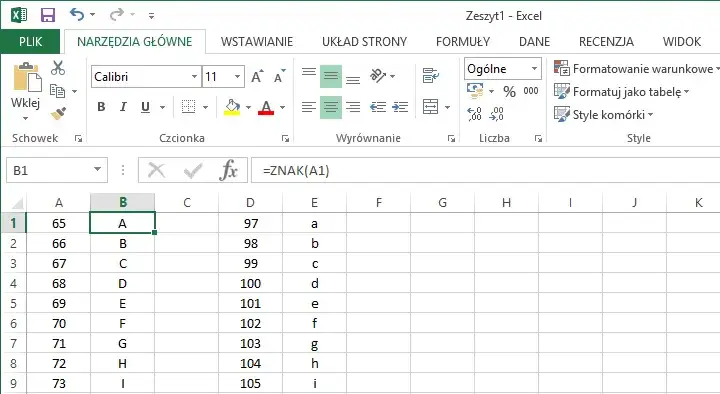Open the Liczba number dialog launcher
The image size is (720, 394).
tap(538, 138)
